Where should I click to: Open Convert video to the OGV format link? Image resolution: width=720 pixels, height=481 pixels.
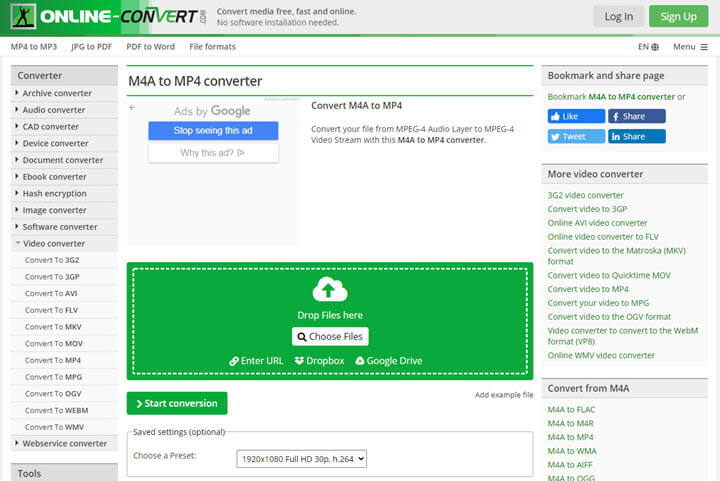[x=609, y=317]
